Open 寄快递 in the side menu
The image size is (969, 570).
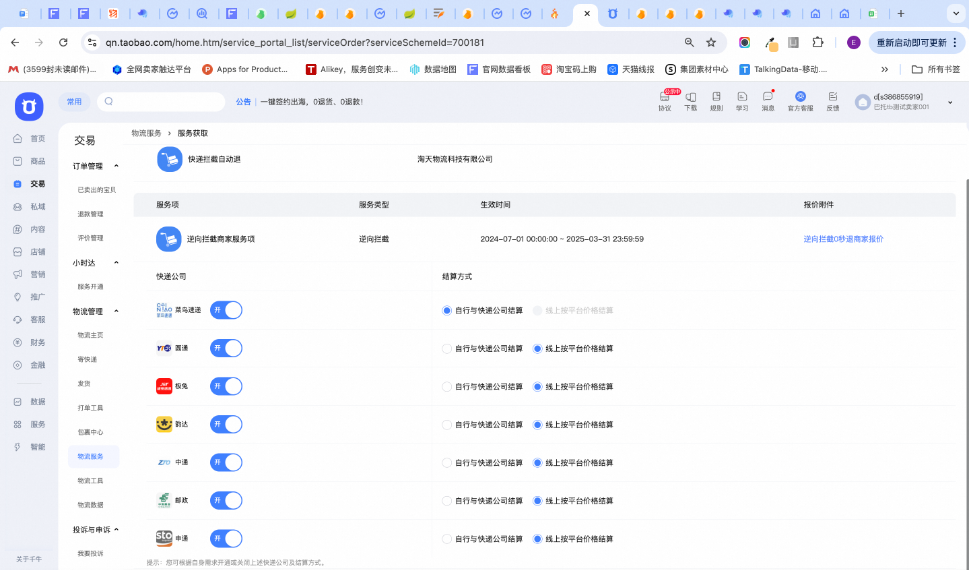tap(87, 359)
